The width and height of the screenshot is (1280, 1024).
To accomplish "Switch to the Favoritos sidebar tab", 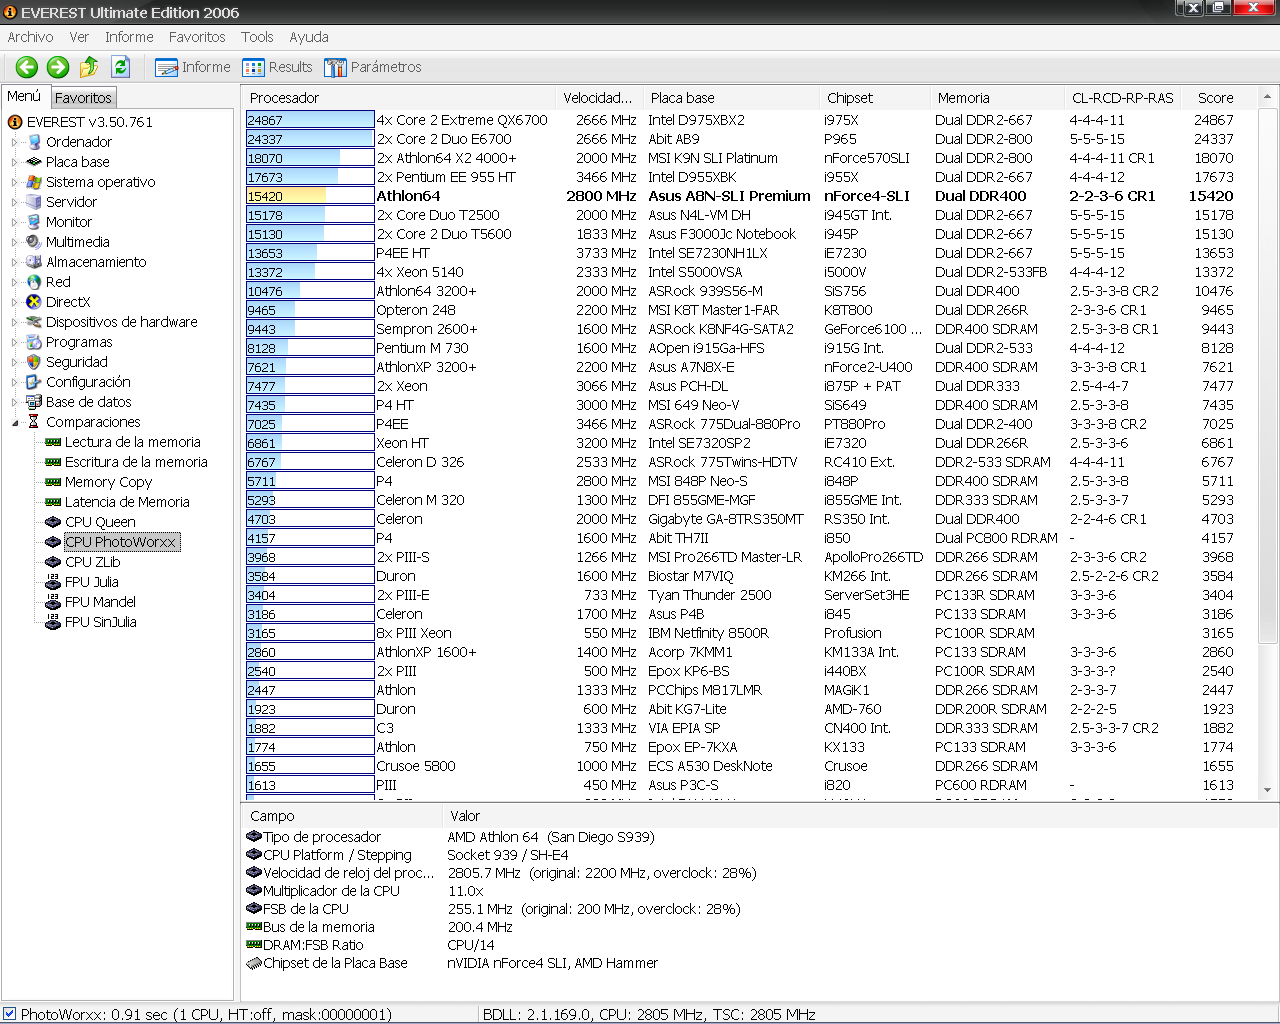I will (83, 98).
